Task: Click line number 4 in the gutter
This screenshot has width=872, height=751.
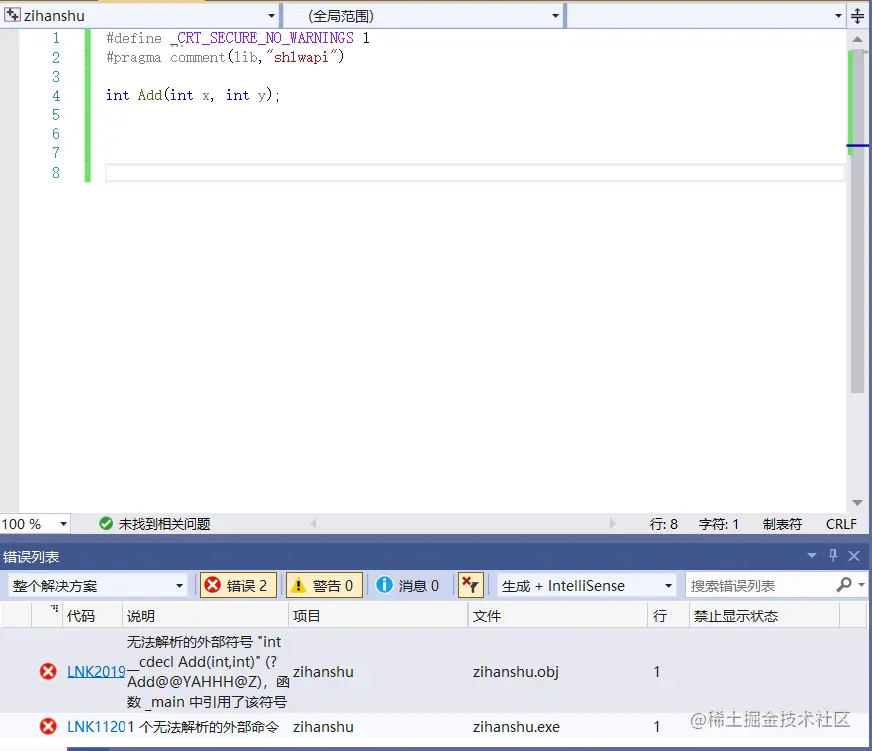Action: pyautogui.click(x=56, y=96)
